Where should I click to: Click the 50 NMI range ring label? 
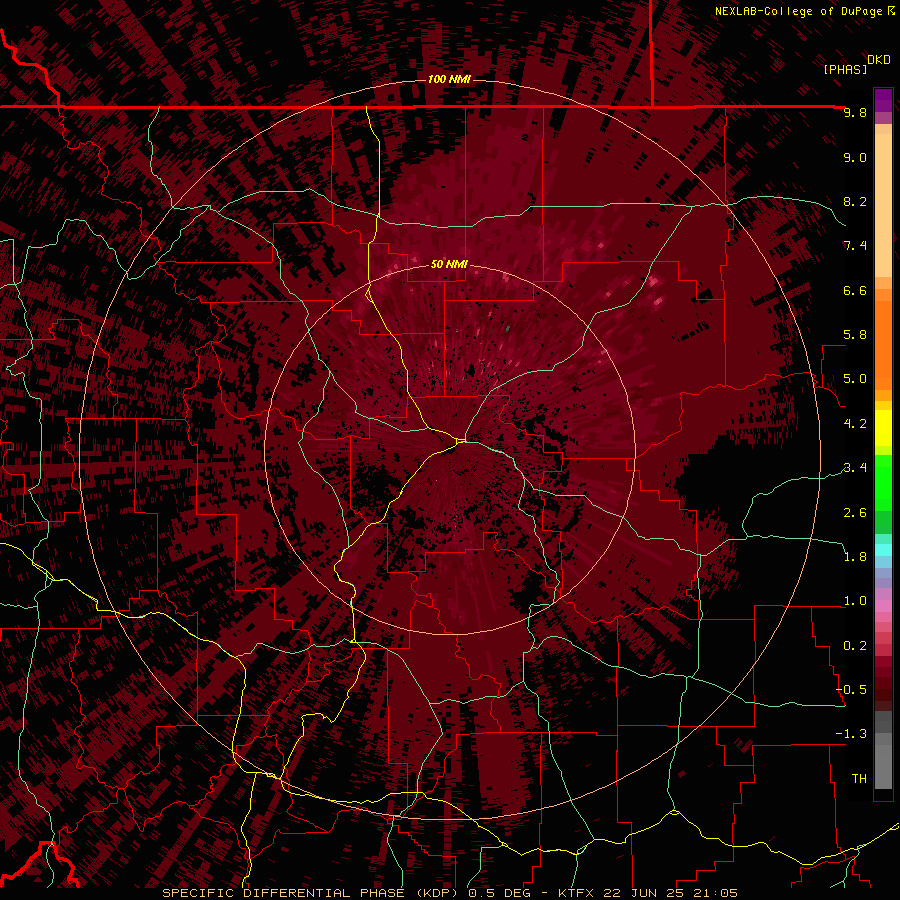pos(449,264)
